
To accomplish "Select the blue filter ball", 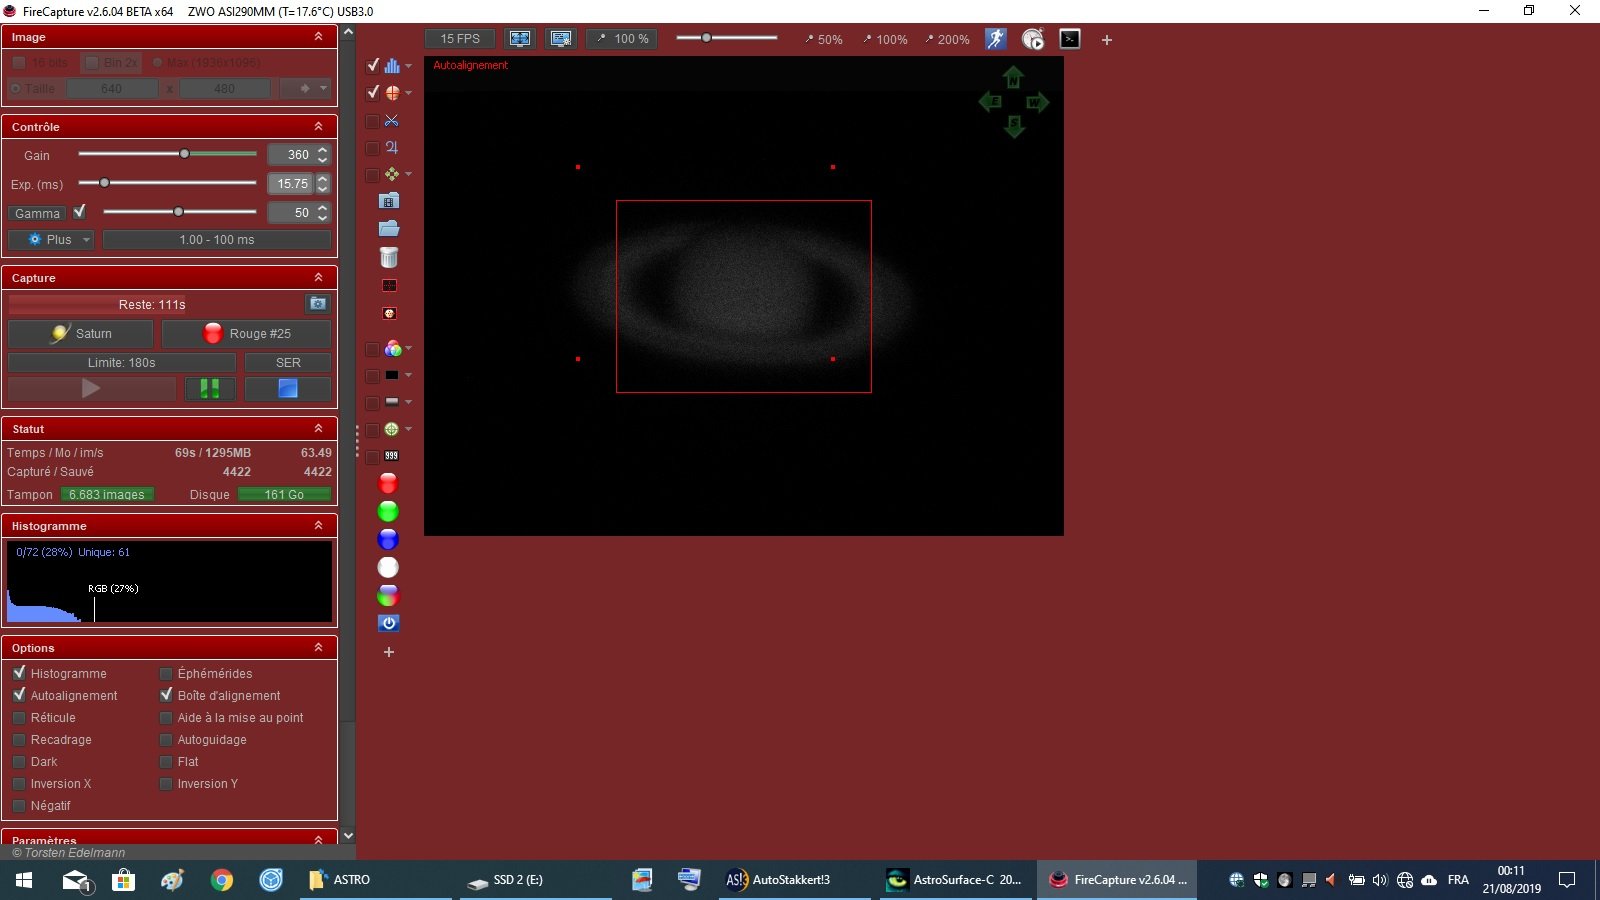I will pos(388,540).
